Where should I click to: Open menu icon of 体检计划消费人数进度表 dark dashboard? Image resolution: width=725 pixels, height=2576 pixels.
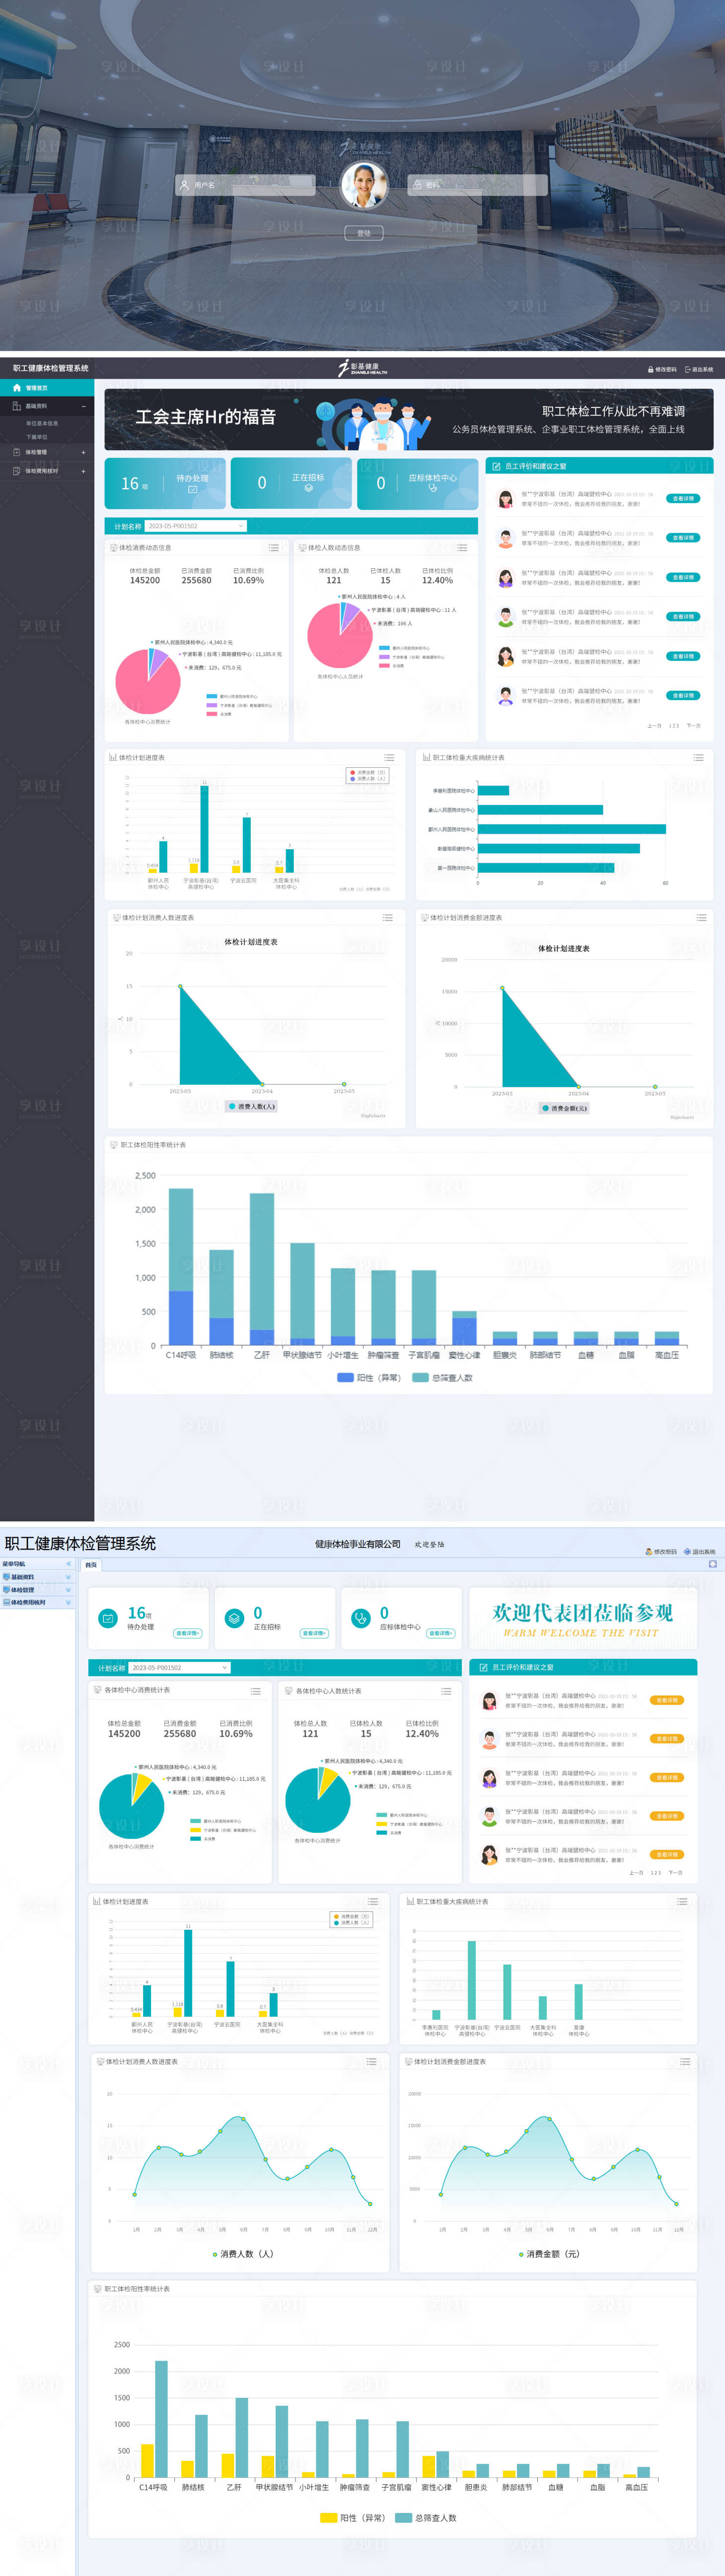[x=387, y=917]
